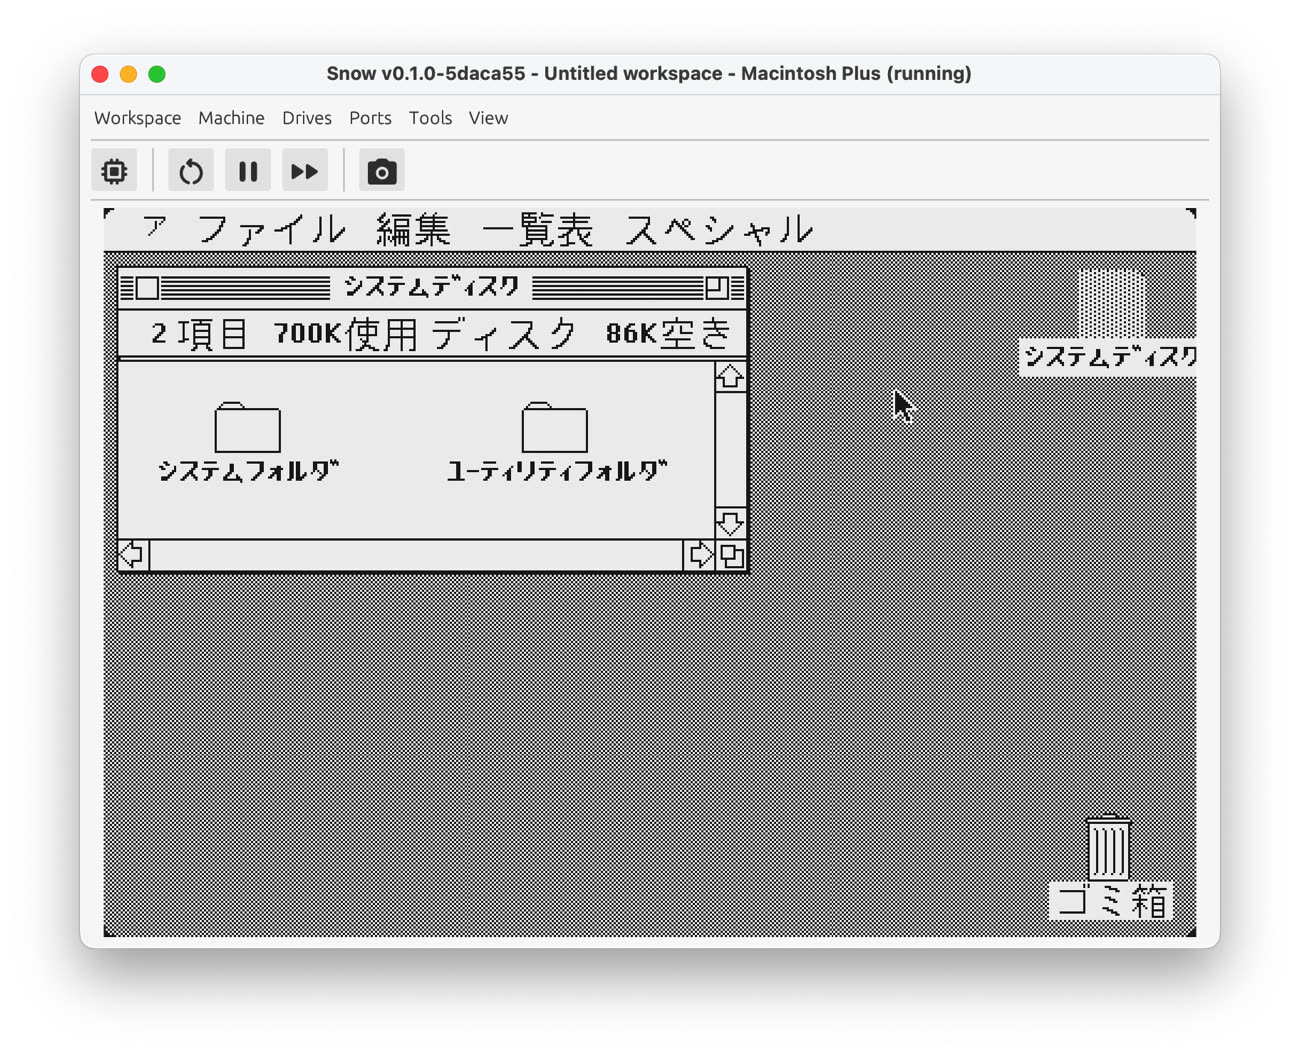1300x1054 pixels.
Task: Open the スペシャル menu
Action: (x=719, y=230)
